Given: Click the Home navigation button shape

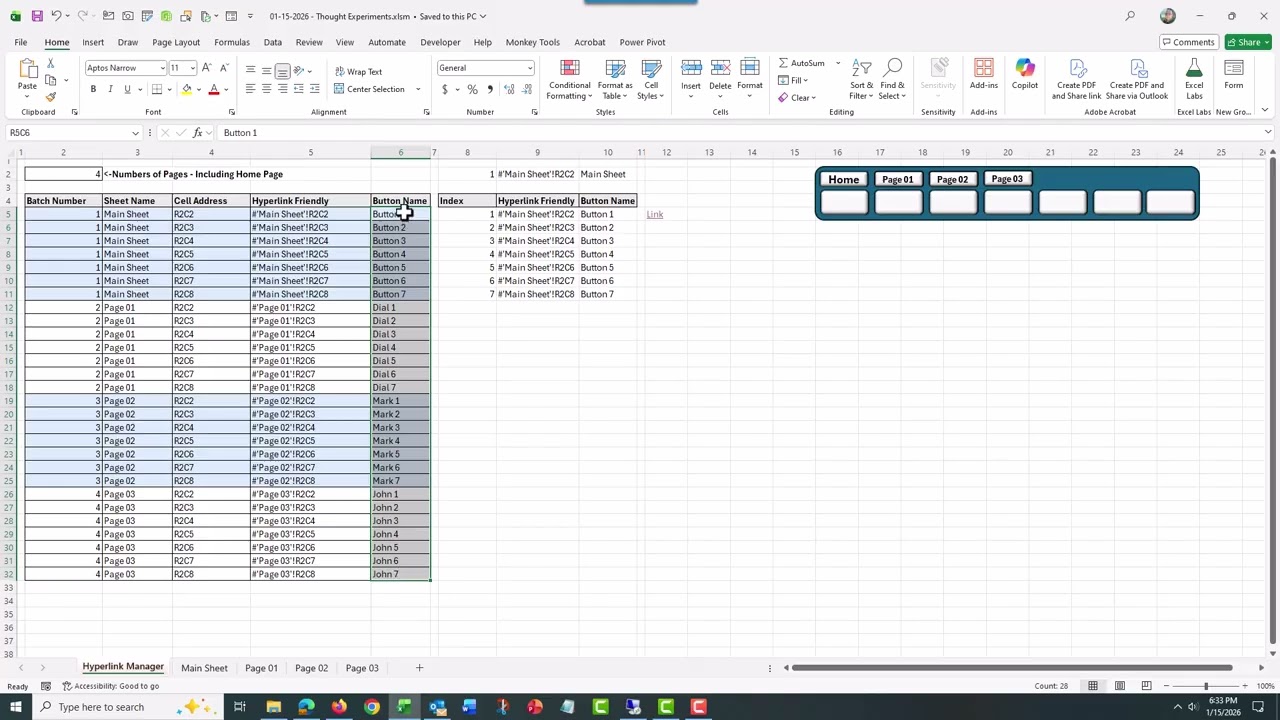Looking at the screenshot, I should point(843,180).
